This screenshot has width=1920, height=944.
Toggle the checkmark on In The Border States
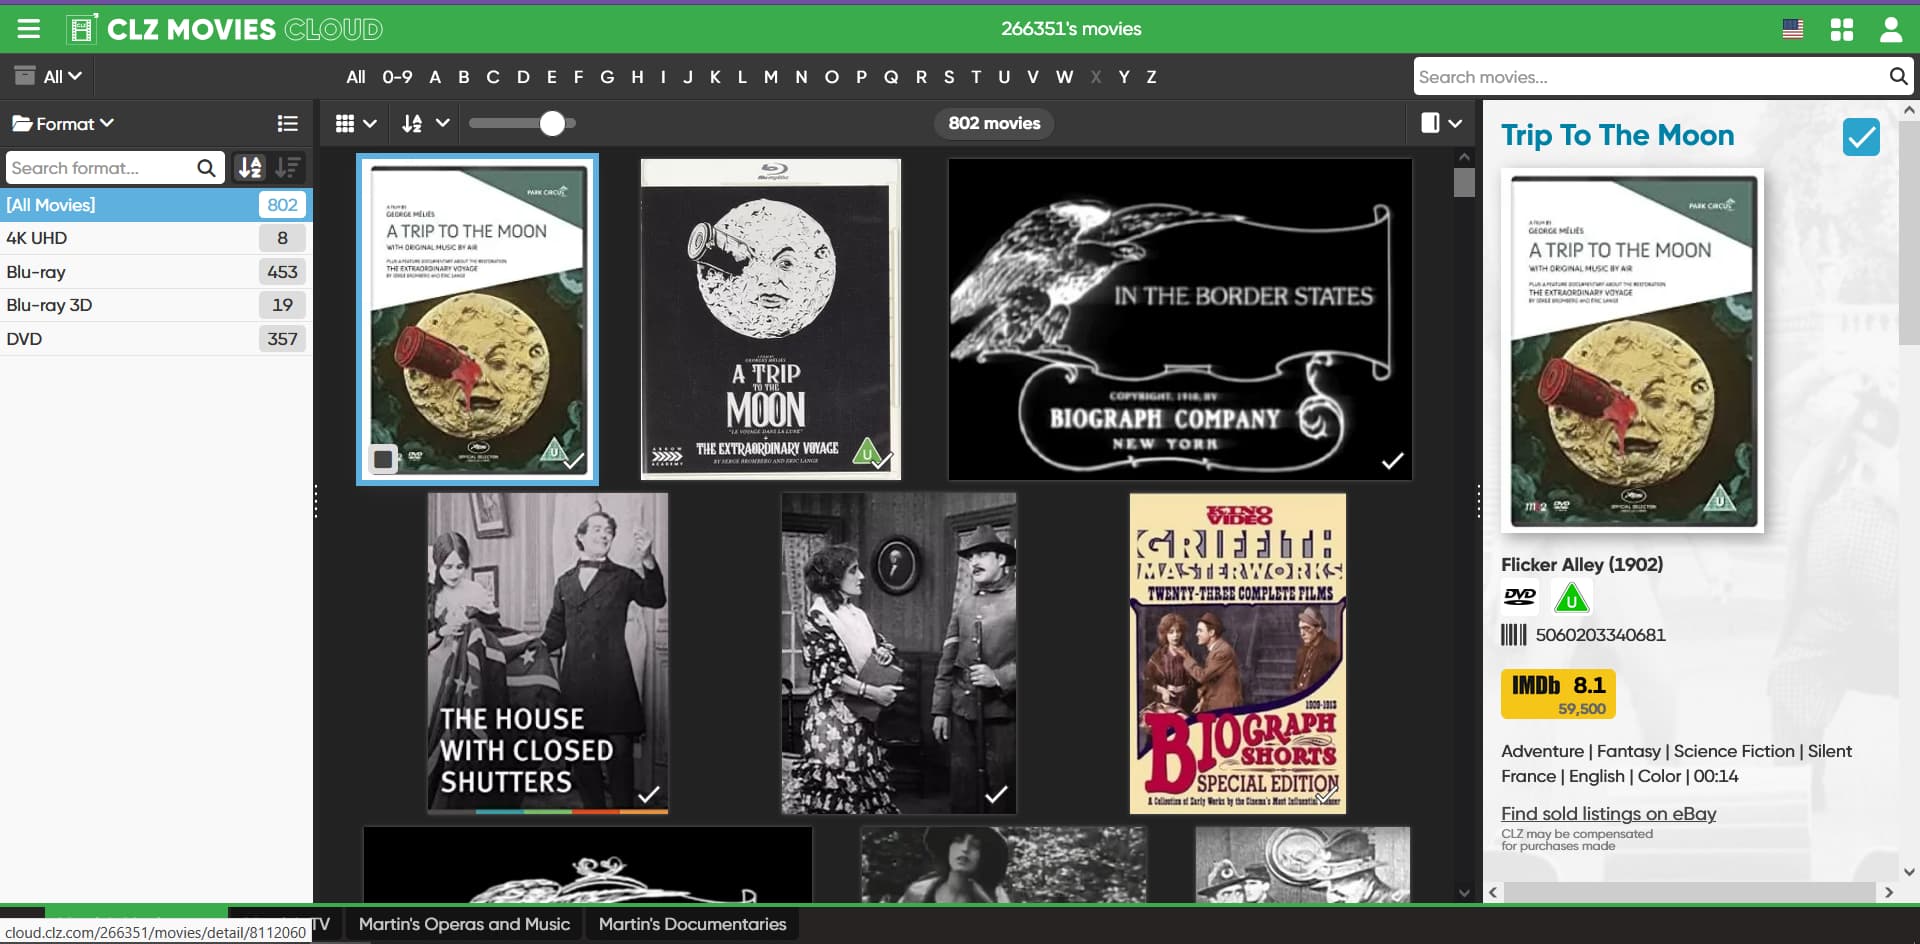click(x=1392, y=461)
